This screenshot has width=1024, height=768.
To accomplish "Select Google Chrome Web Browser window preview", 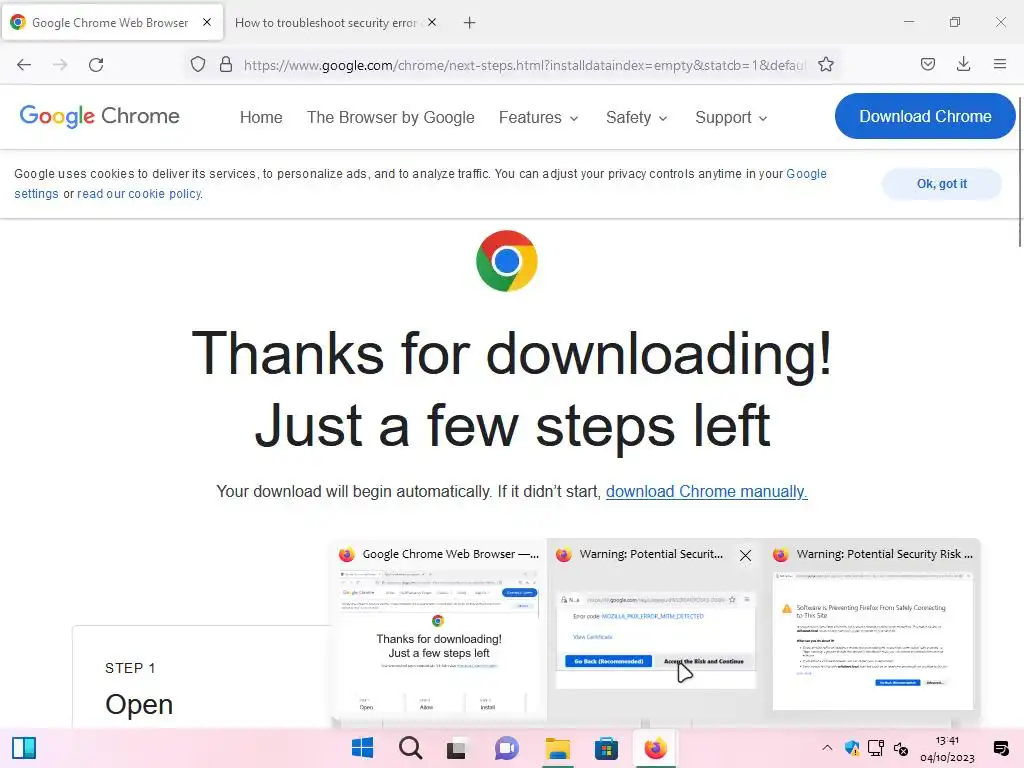I will (x=438, y=632).
